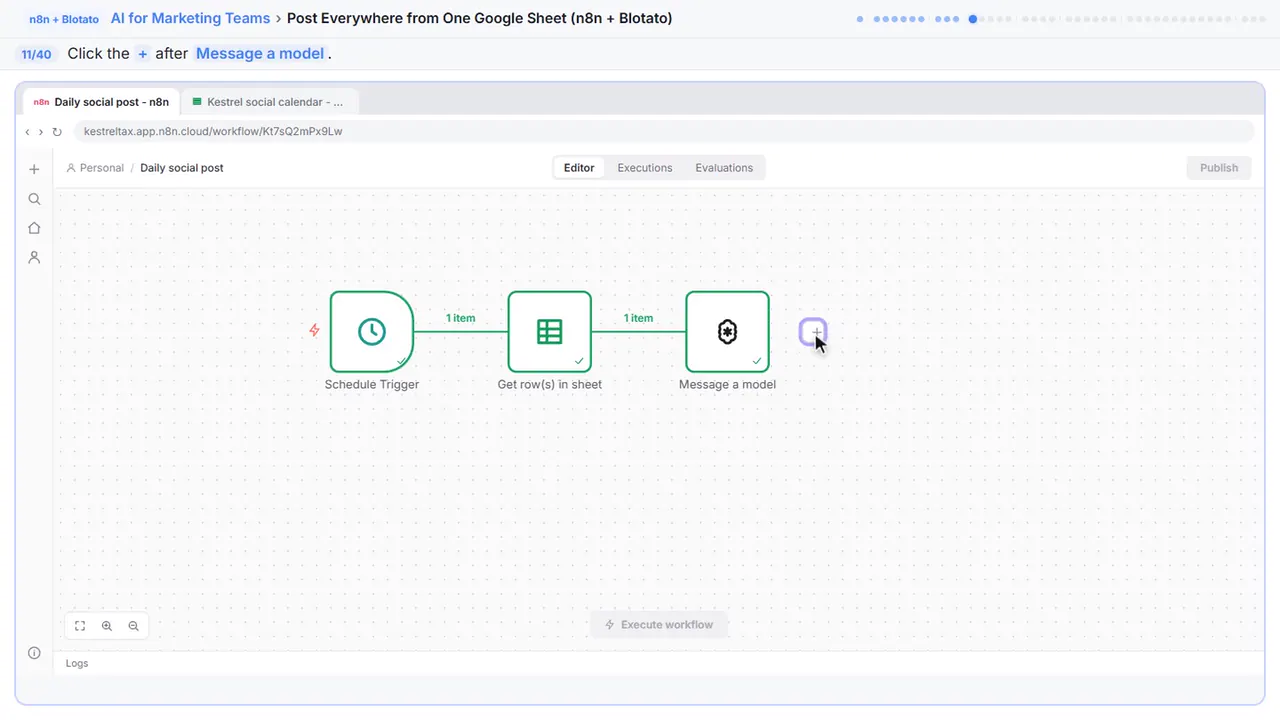Click the 1 item label before Message a model
The width and height of the screenshot is (1280, 720).
click(x=638, y=318)
